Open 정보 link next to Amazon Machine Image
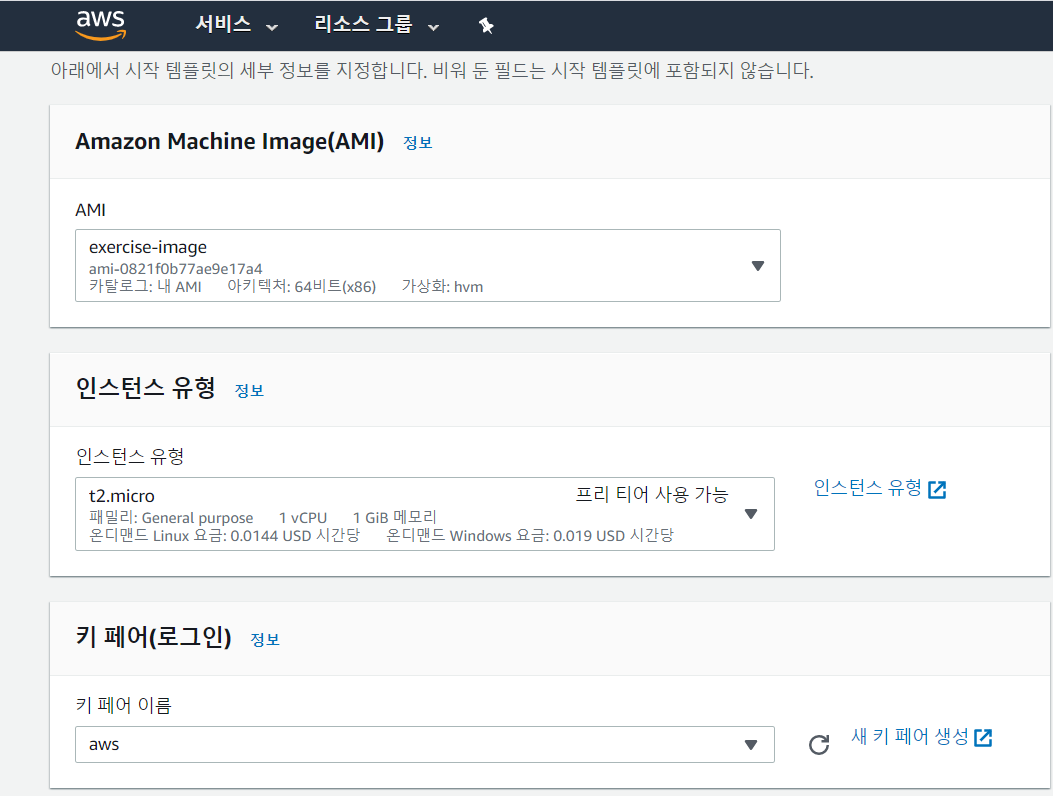The height and width of the screenshot is (796, 1053). [417, 143]
